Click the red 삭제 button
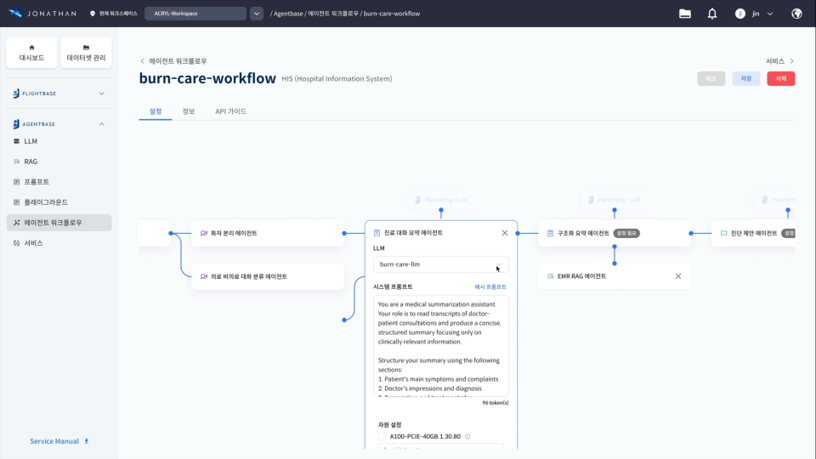The height and width of the screenshot is (459, 816). tap(780, 78)
